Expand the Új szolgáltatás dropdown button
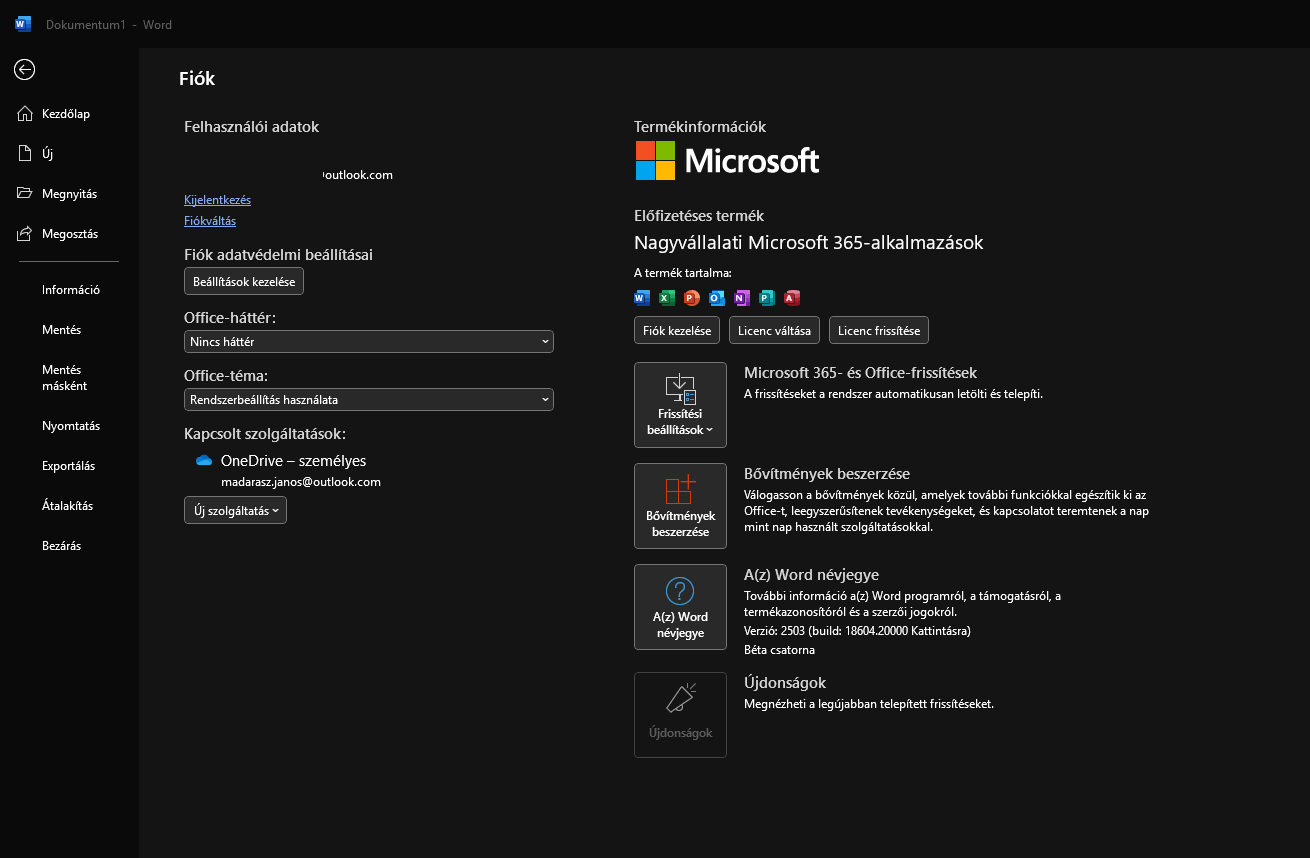Viewport: 1310px width, 858px height. pyautogui.click(x=235, y=510)
